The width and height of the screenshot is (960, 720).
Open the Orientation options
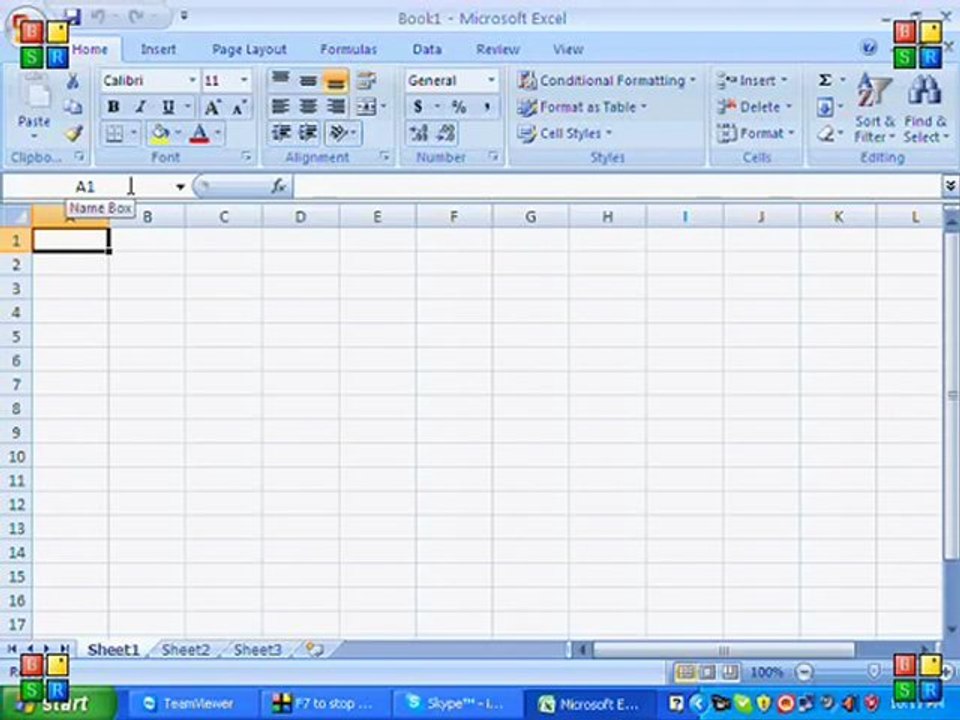tap(339, 133)
